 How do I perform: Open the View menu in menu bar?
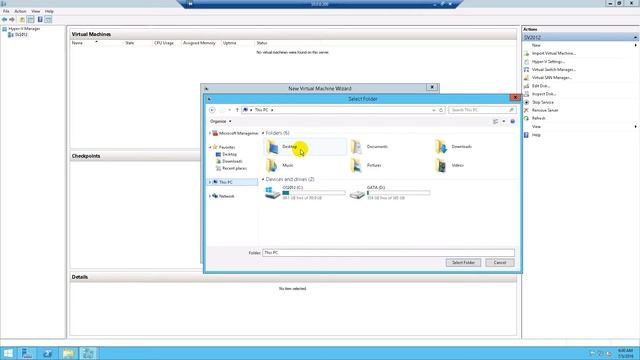(x=36, y=11)
